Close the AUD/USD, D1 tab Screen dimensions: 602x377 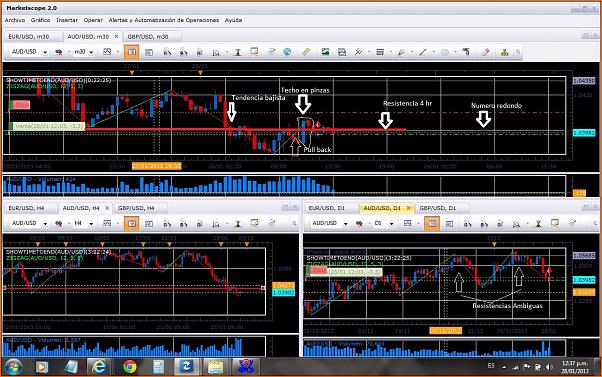(408, 208)
